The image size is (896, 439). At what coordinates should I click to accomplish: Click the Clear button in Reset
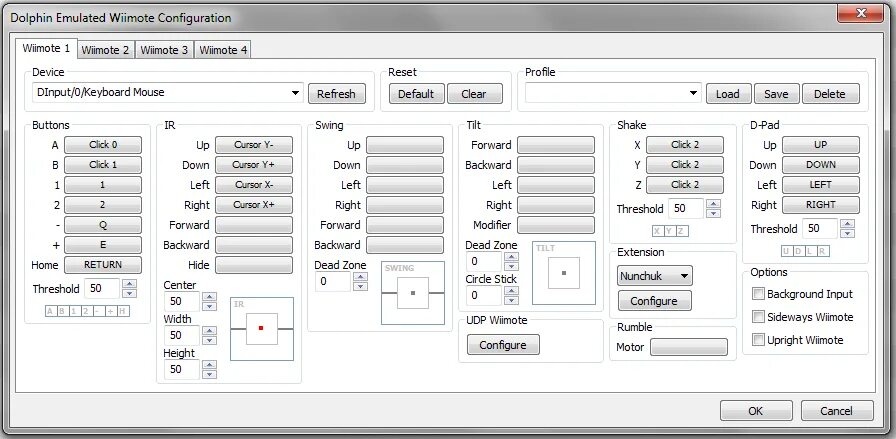[474, 94]
